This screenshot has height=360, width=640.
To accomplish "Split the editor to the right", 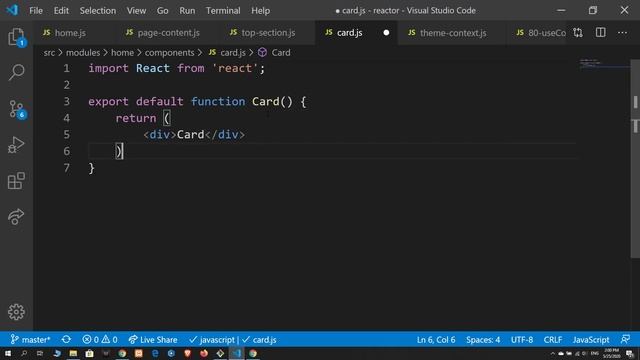I will click(600, 33).
